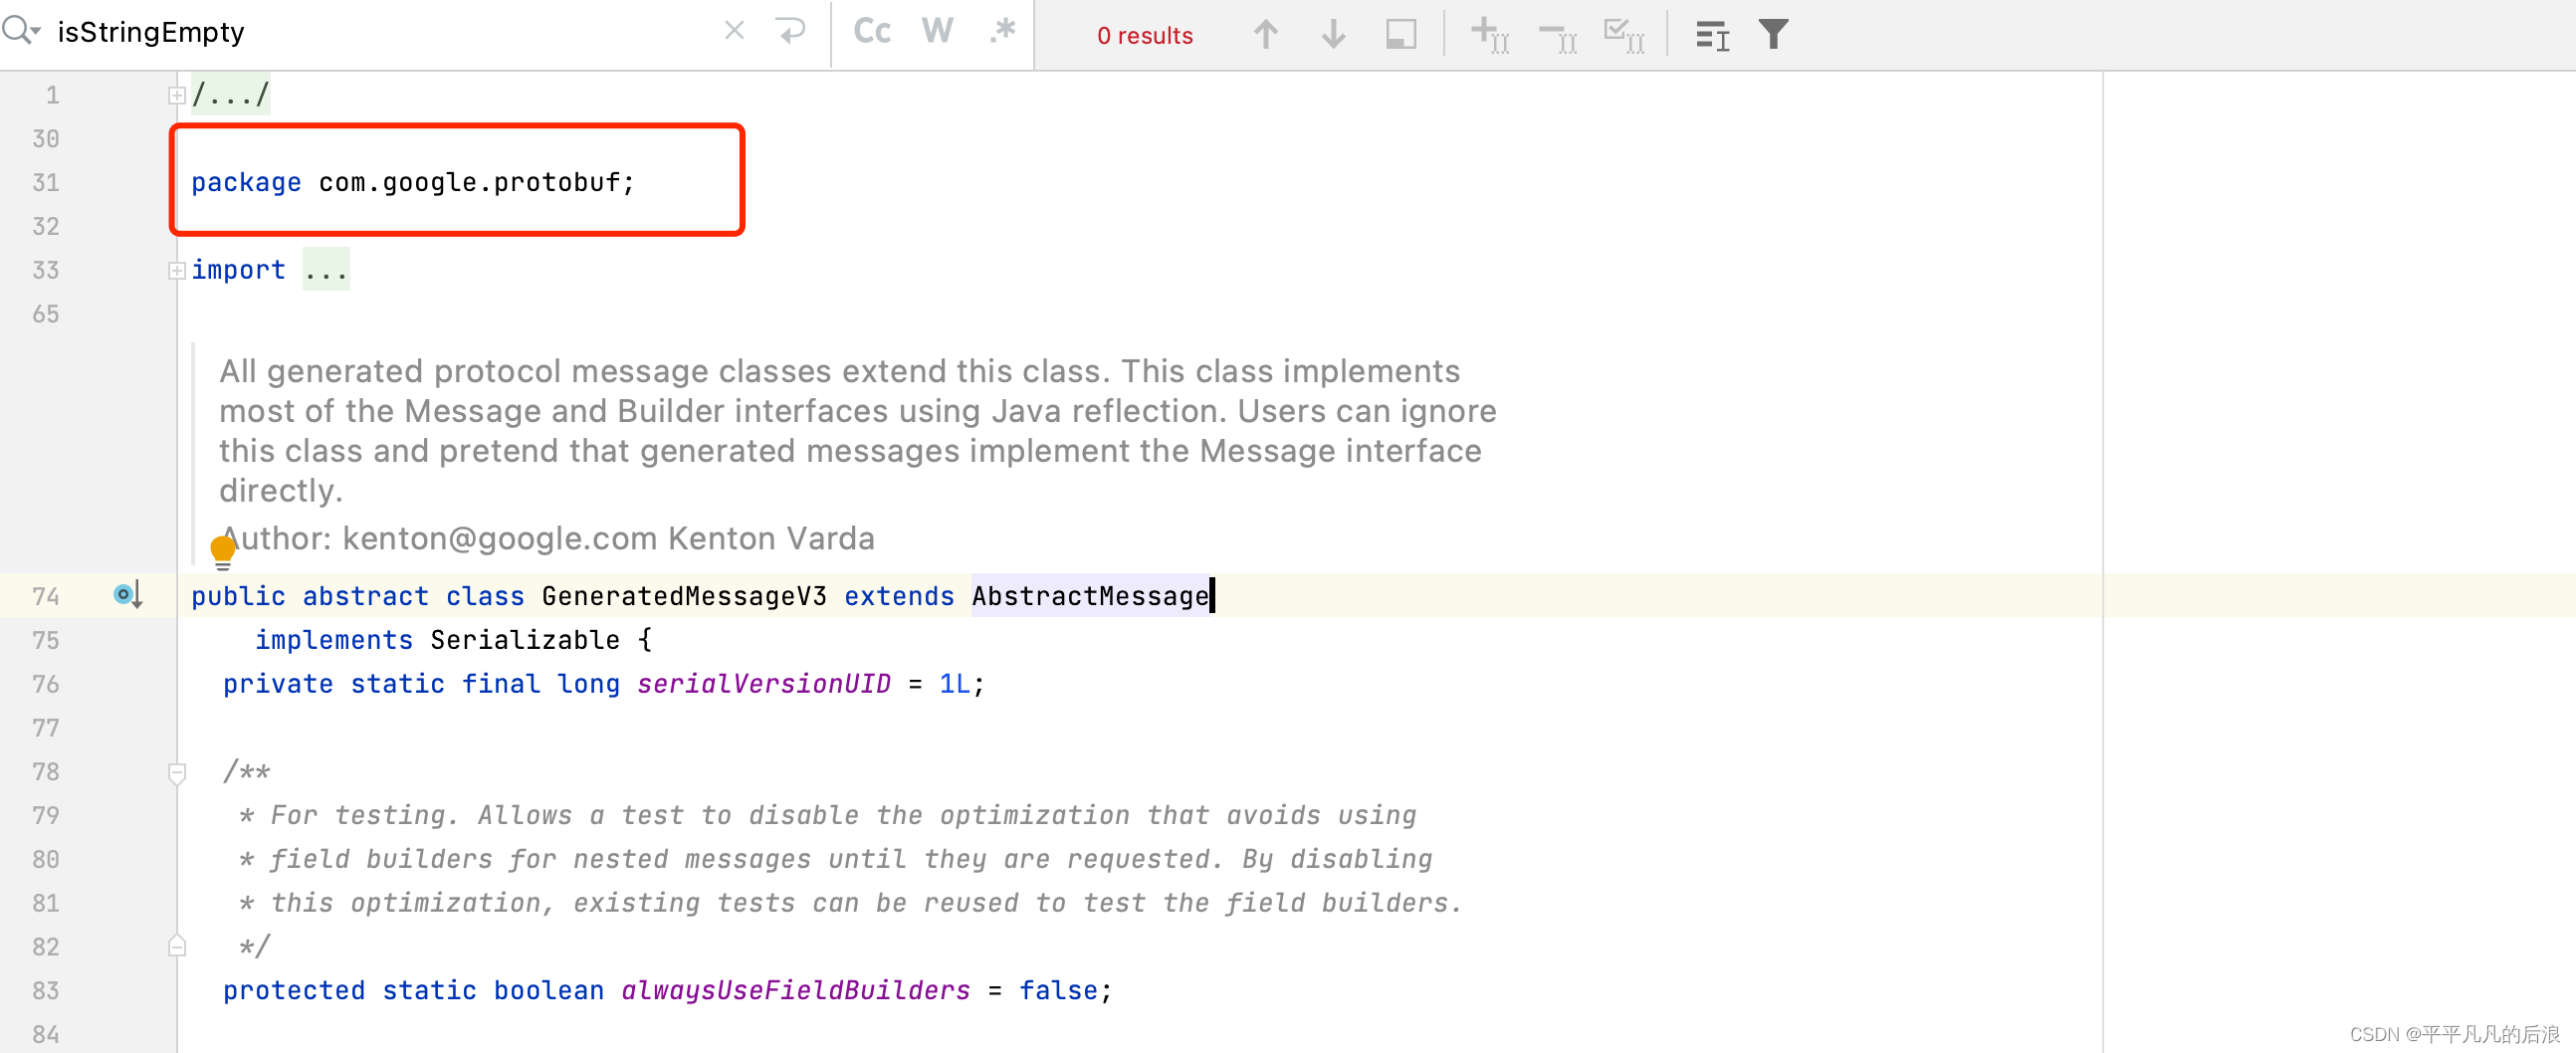The width and height of the screenshot is (2576, 1053).
Task: Close the search bar
Action: (734, 30)
